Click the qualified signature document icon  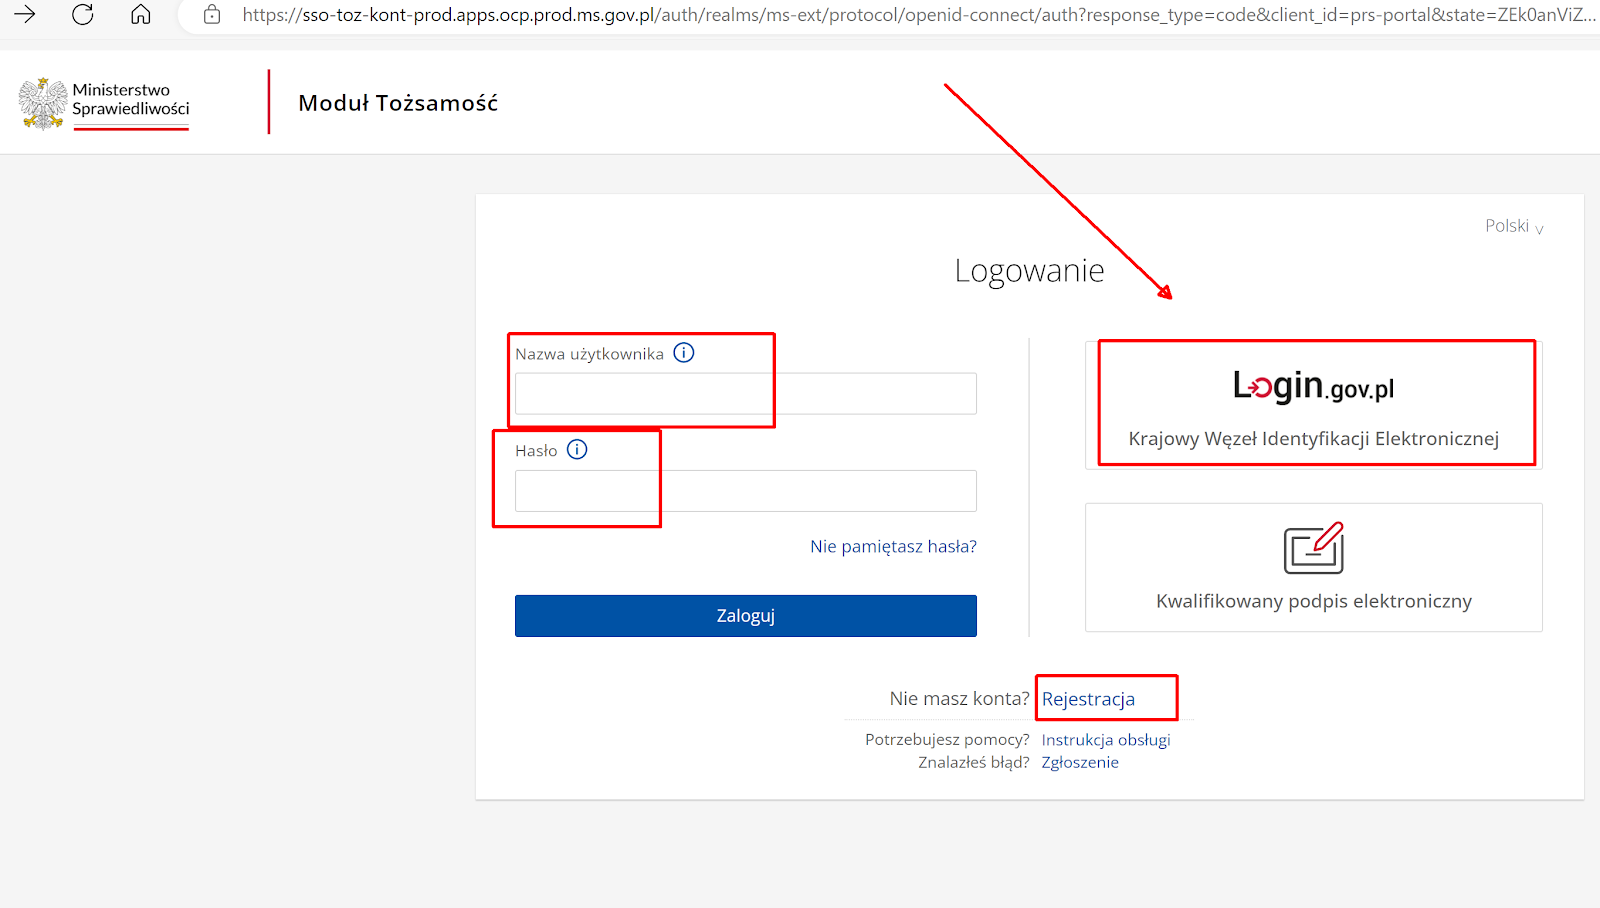[1314, 548]
